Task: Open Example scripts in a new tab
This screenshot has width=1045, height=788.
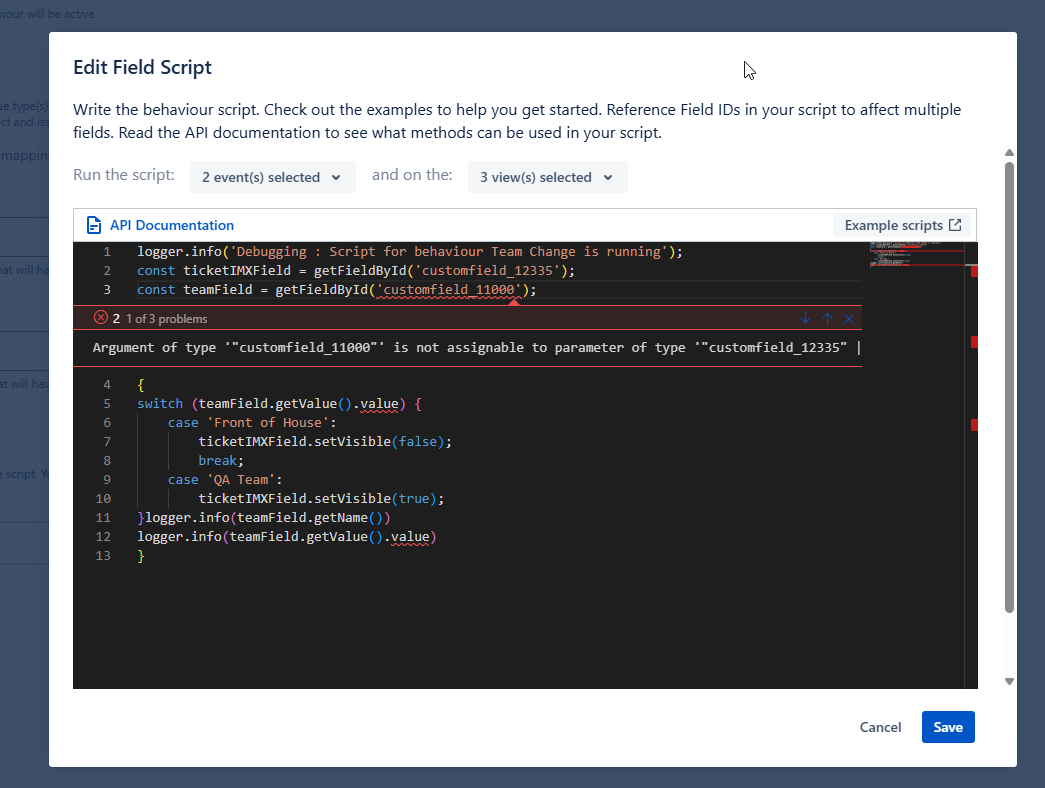Action: pos(901,225)
